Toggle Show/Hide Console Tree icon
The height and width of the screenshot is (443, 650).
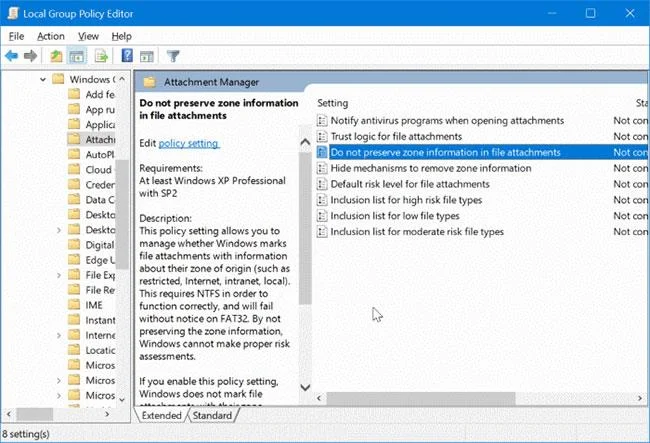tap(77, 56)
